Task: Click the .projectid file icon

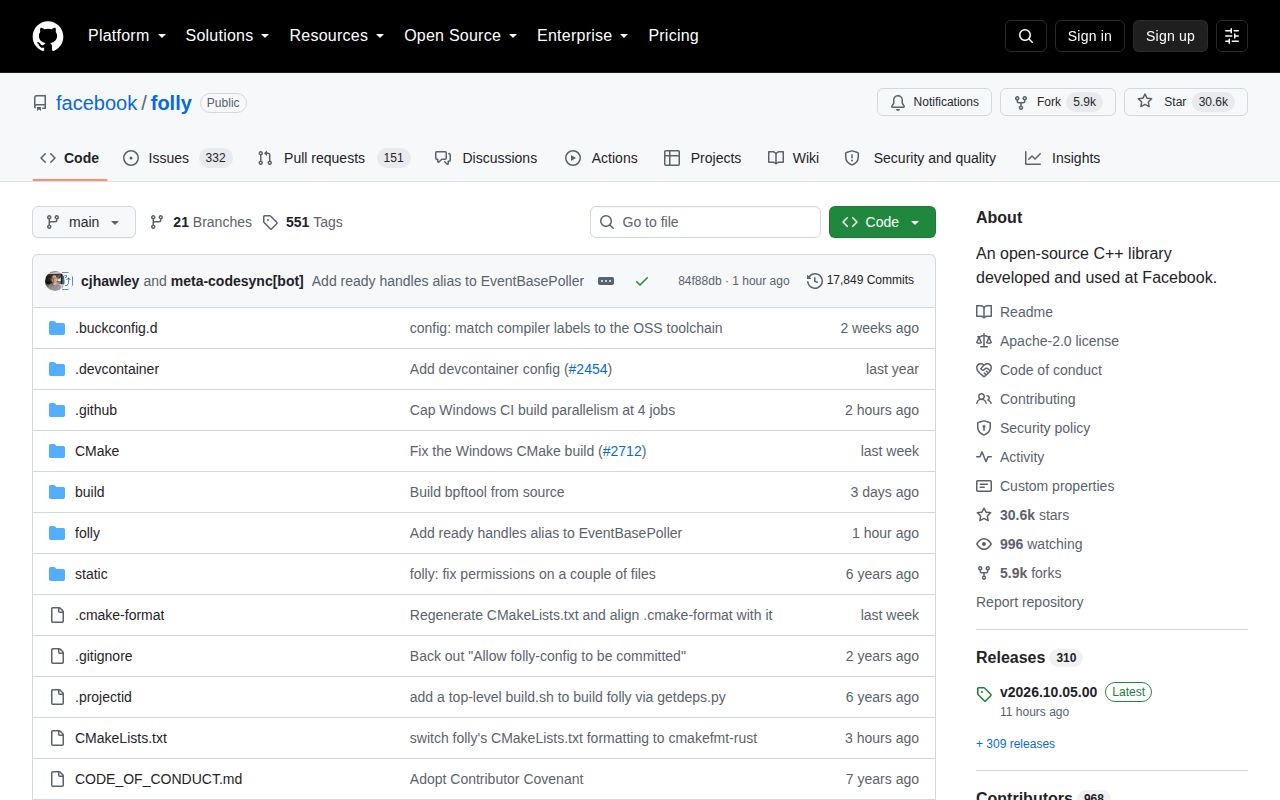Action: [57, 697]
